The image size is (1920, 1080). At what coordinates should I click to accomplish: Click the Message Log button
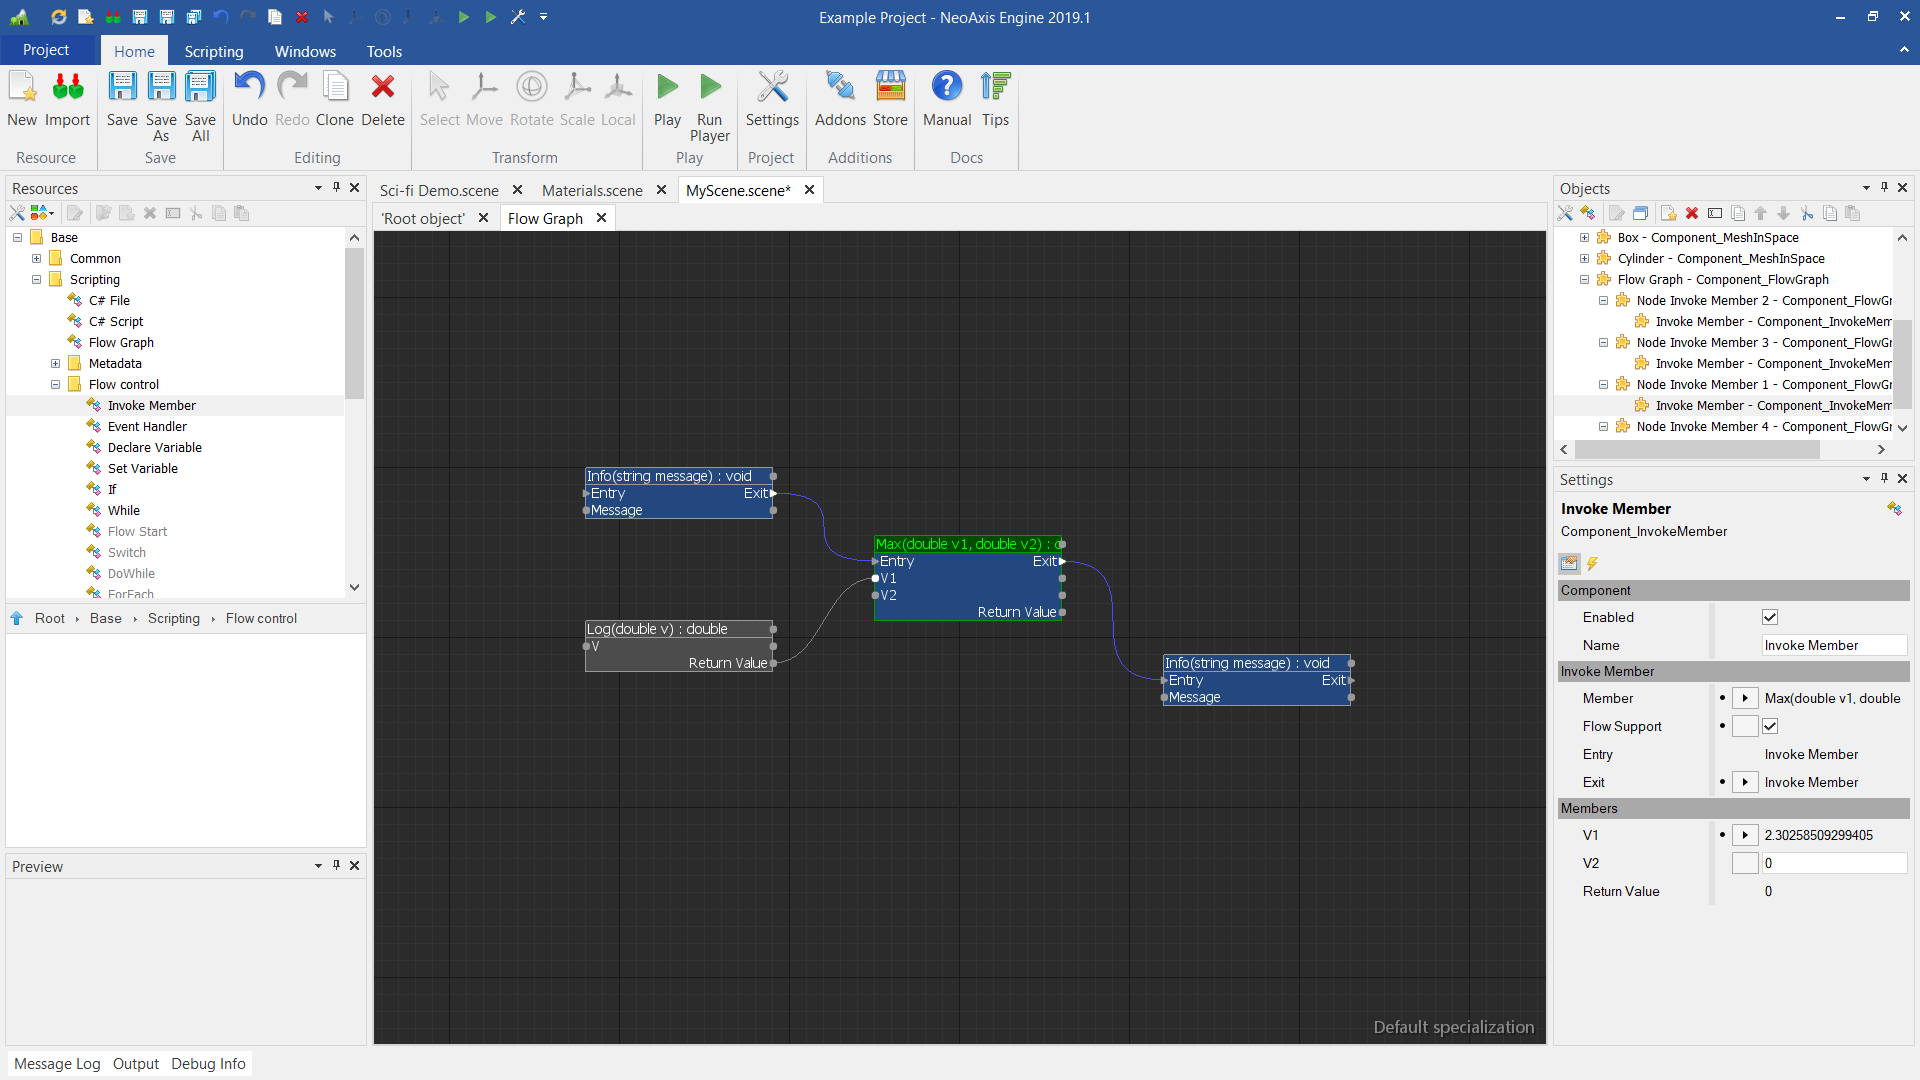[x=57, y=1063]
